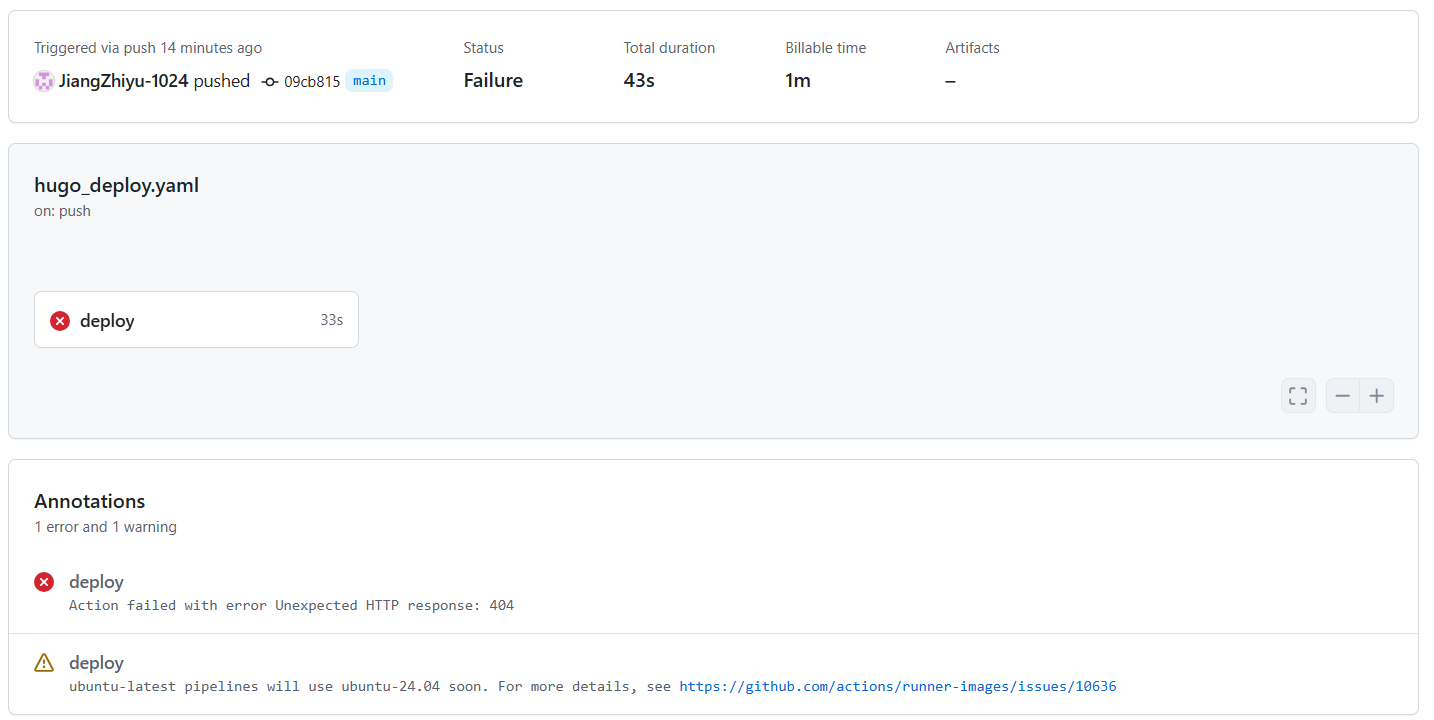Screen dimensions: 1434x720
Task: Open the deploy warning annotation title
Action: 96,663
